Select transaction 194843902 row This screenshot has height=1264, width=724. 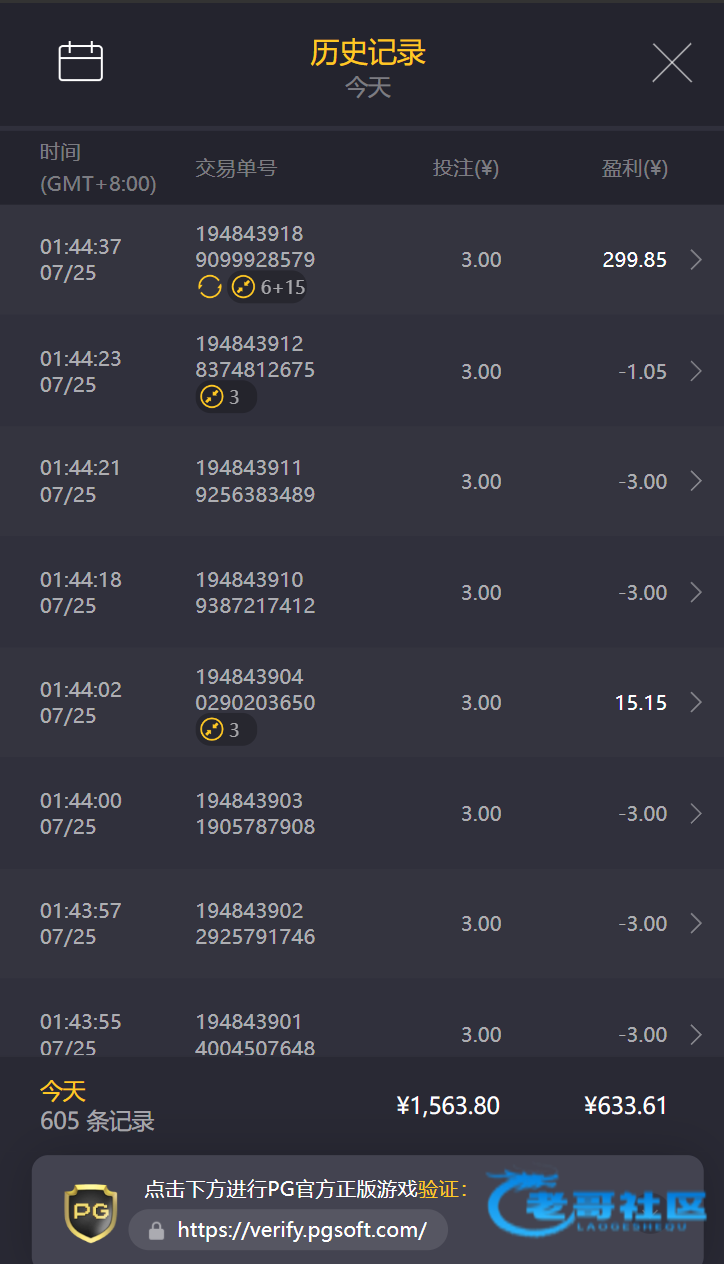[360, 924]
